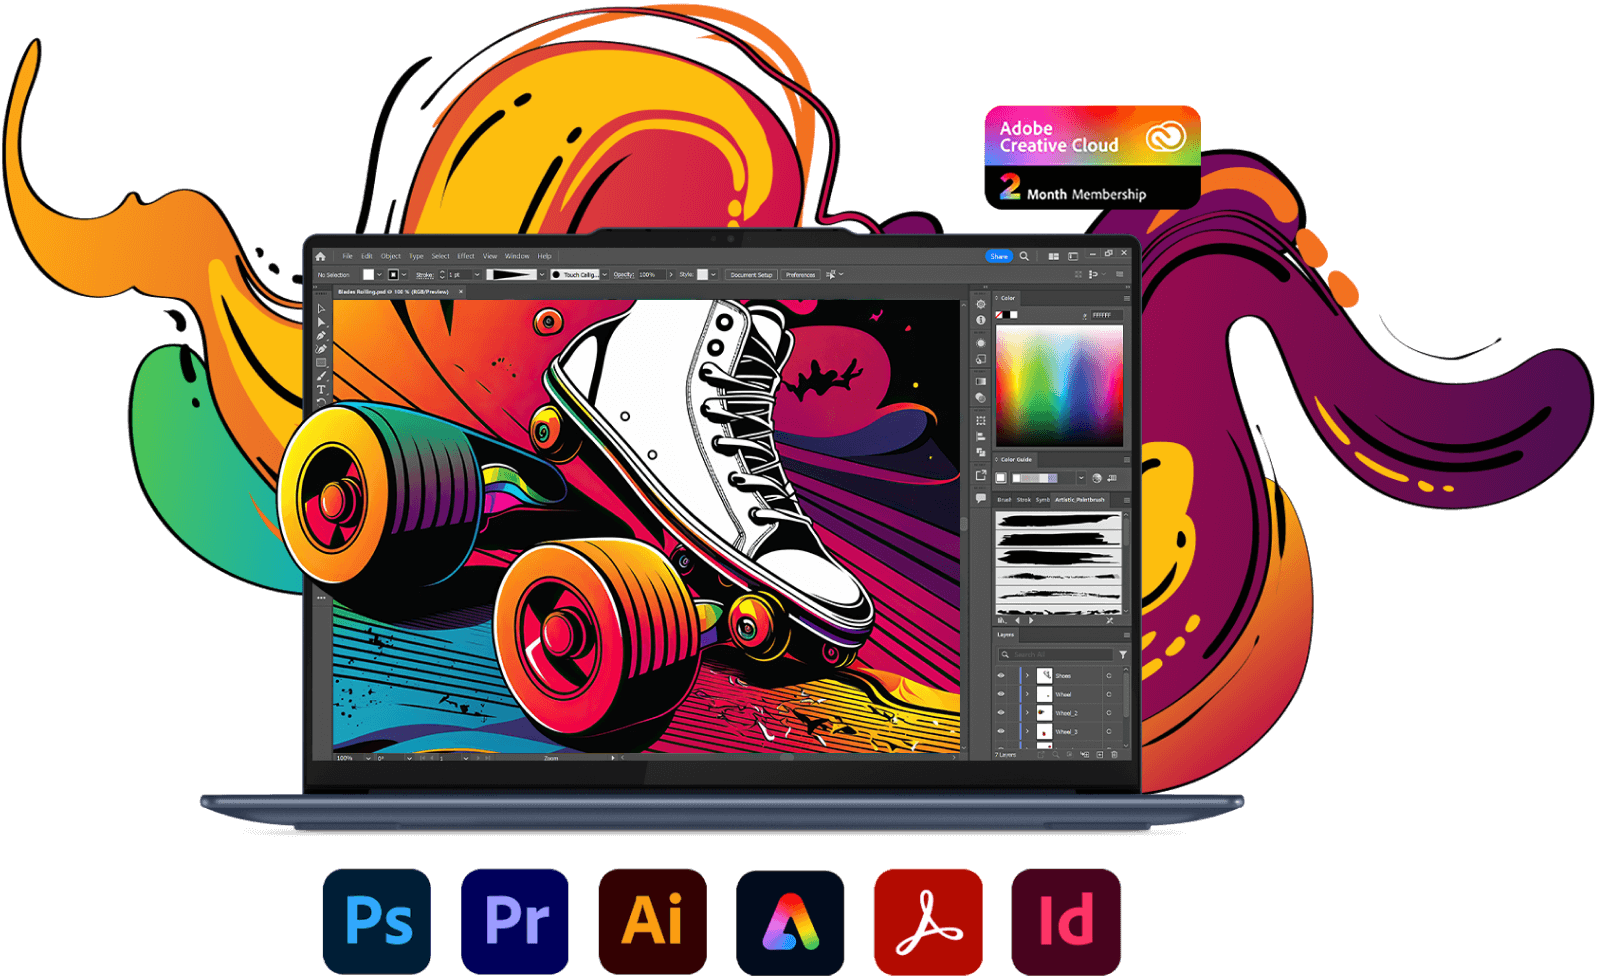
Task: Open the Window menu
Action: [517, 256]
